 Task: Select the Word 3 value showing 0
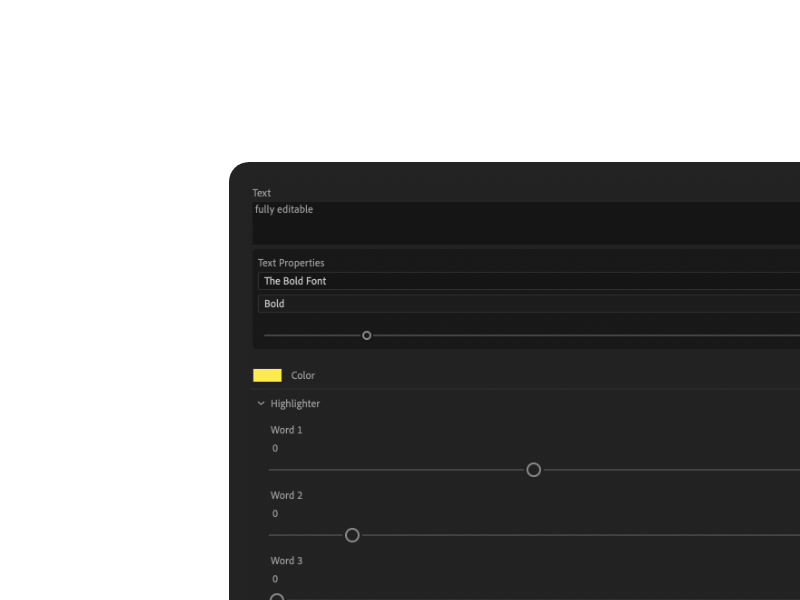275,578
